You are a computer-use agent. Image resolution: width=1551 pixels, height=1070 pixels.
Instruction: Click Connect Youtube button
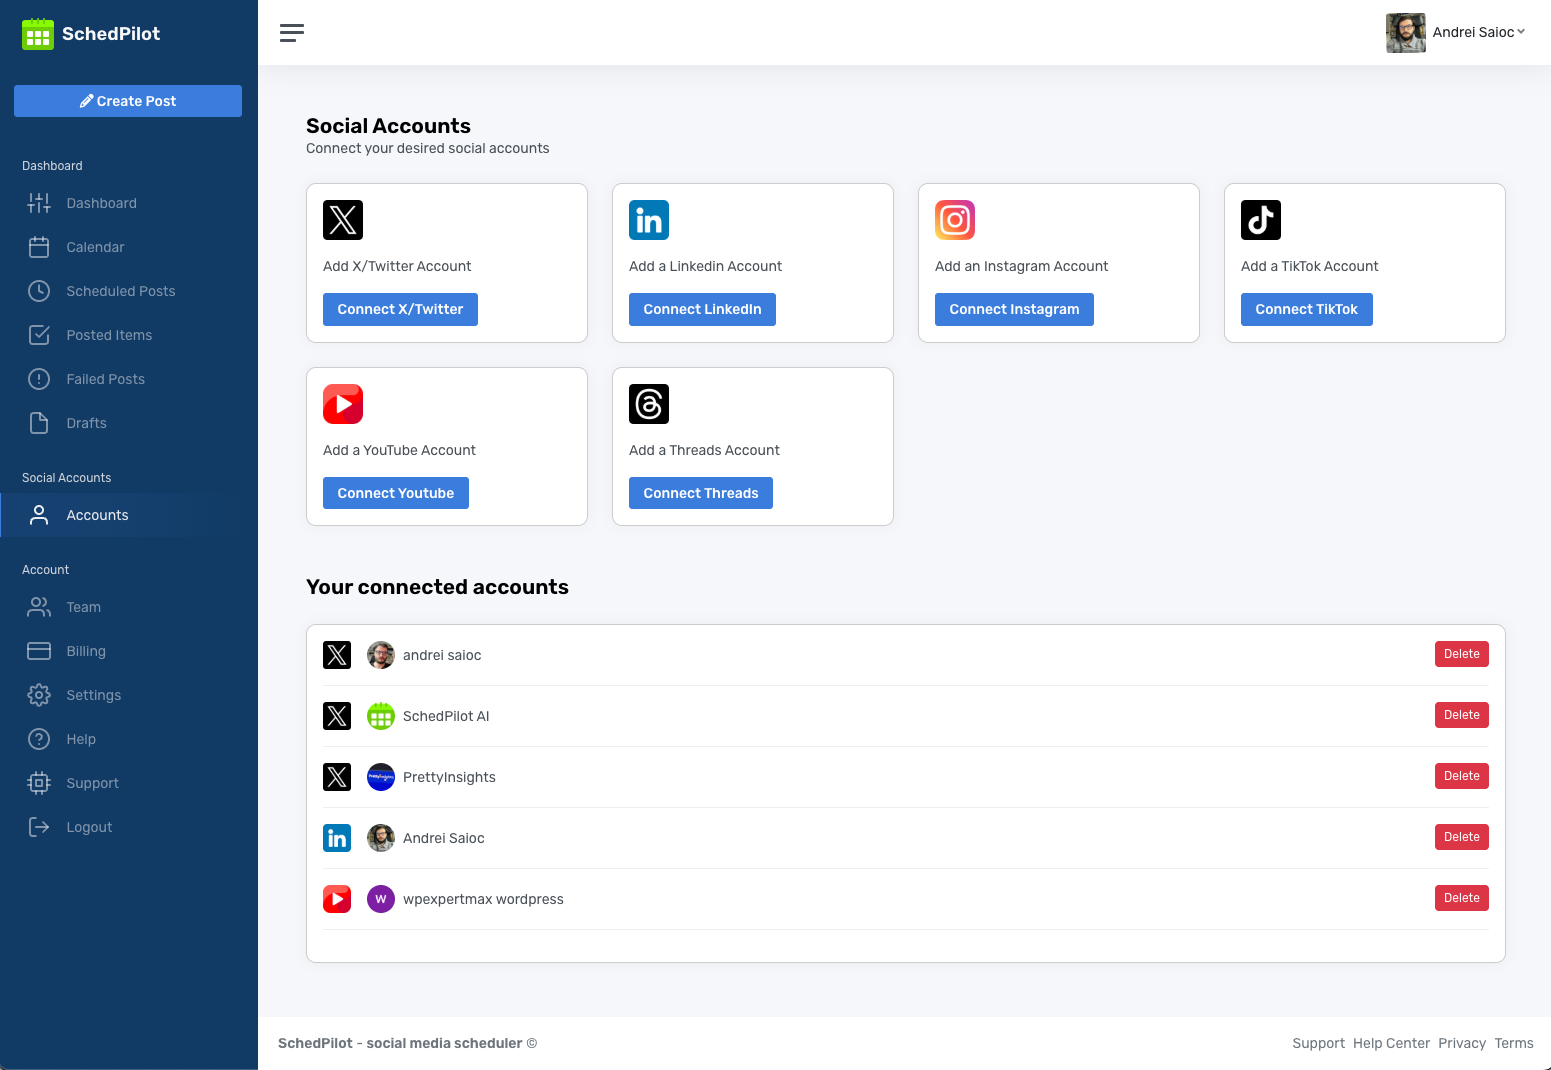(396, 493)
